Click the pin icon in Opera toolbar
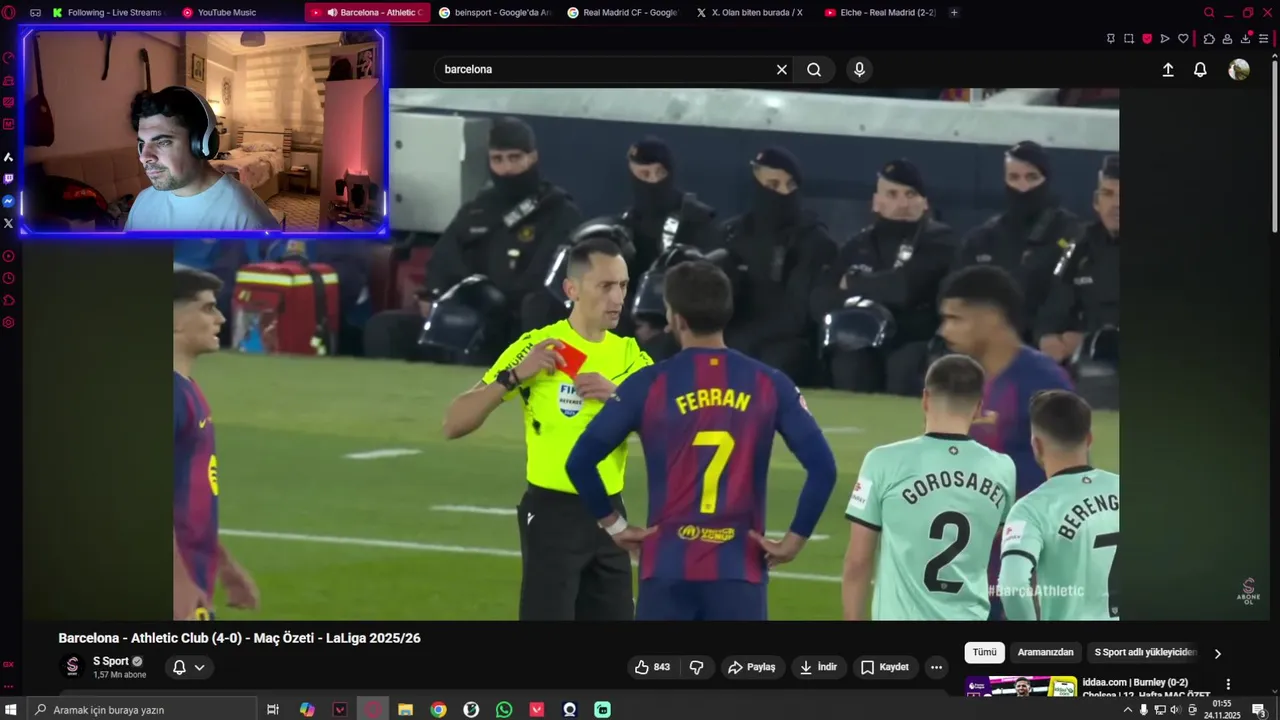1280x720 pixels. click(1111, 39)
